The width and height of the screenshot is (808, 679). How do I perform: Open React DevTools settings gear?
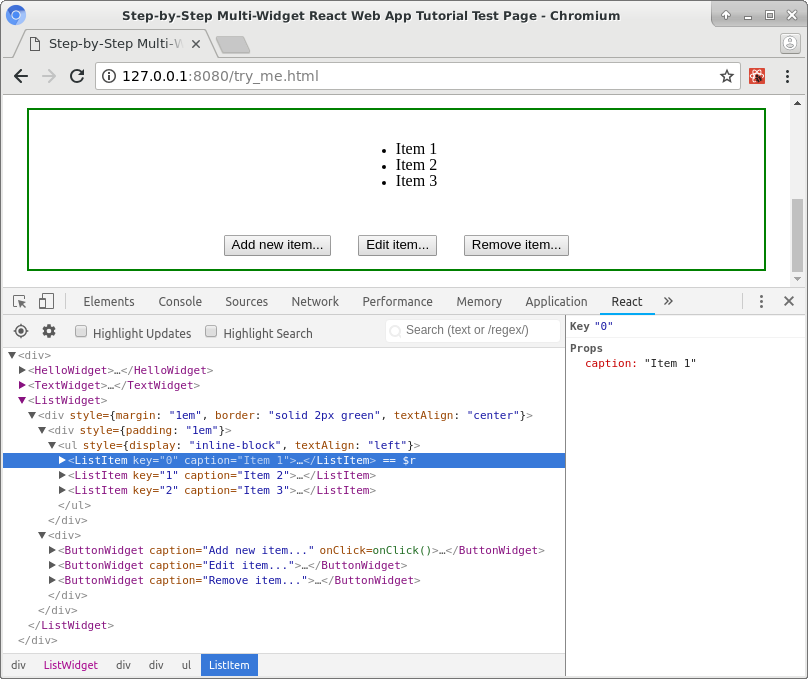pos(49,331)
